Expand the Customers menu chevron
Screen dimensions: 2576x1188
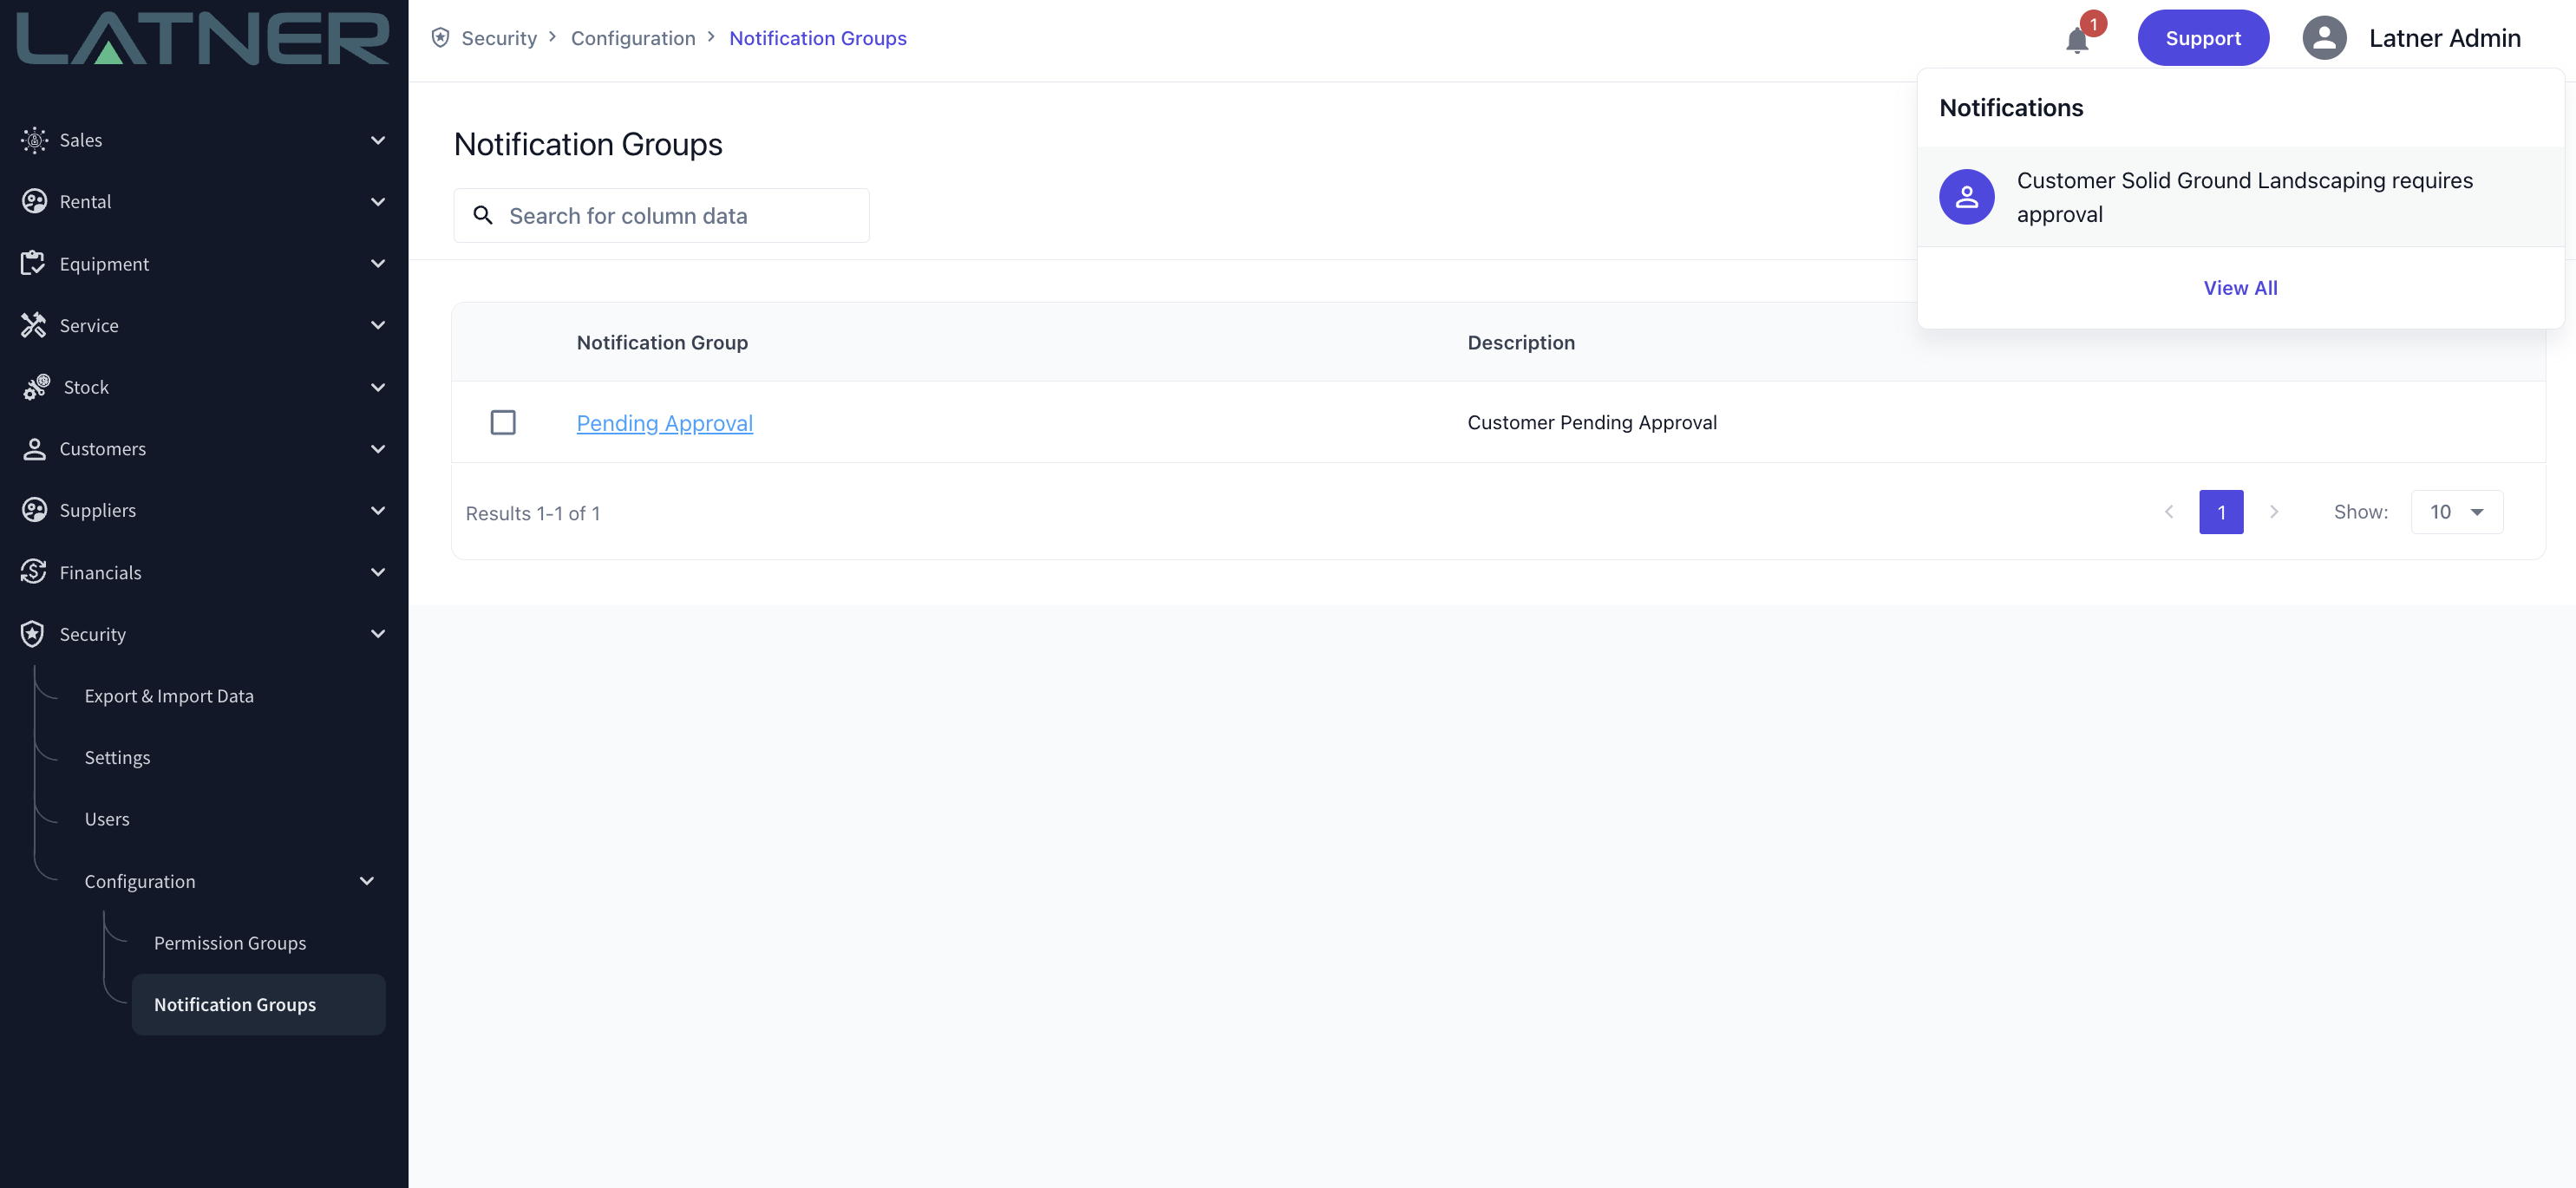[x=378, y=449]
